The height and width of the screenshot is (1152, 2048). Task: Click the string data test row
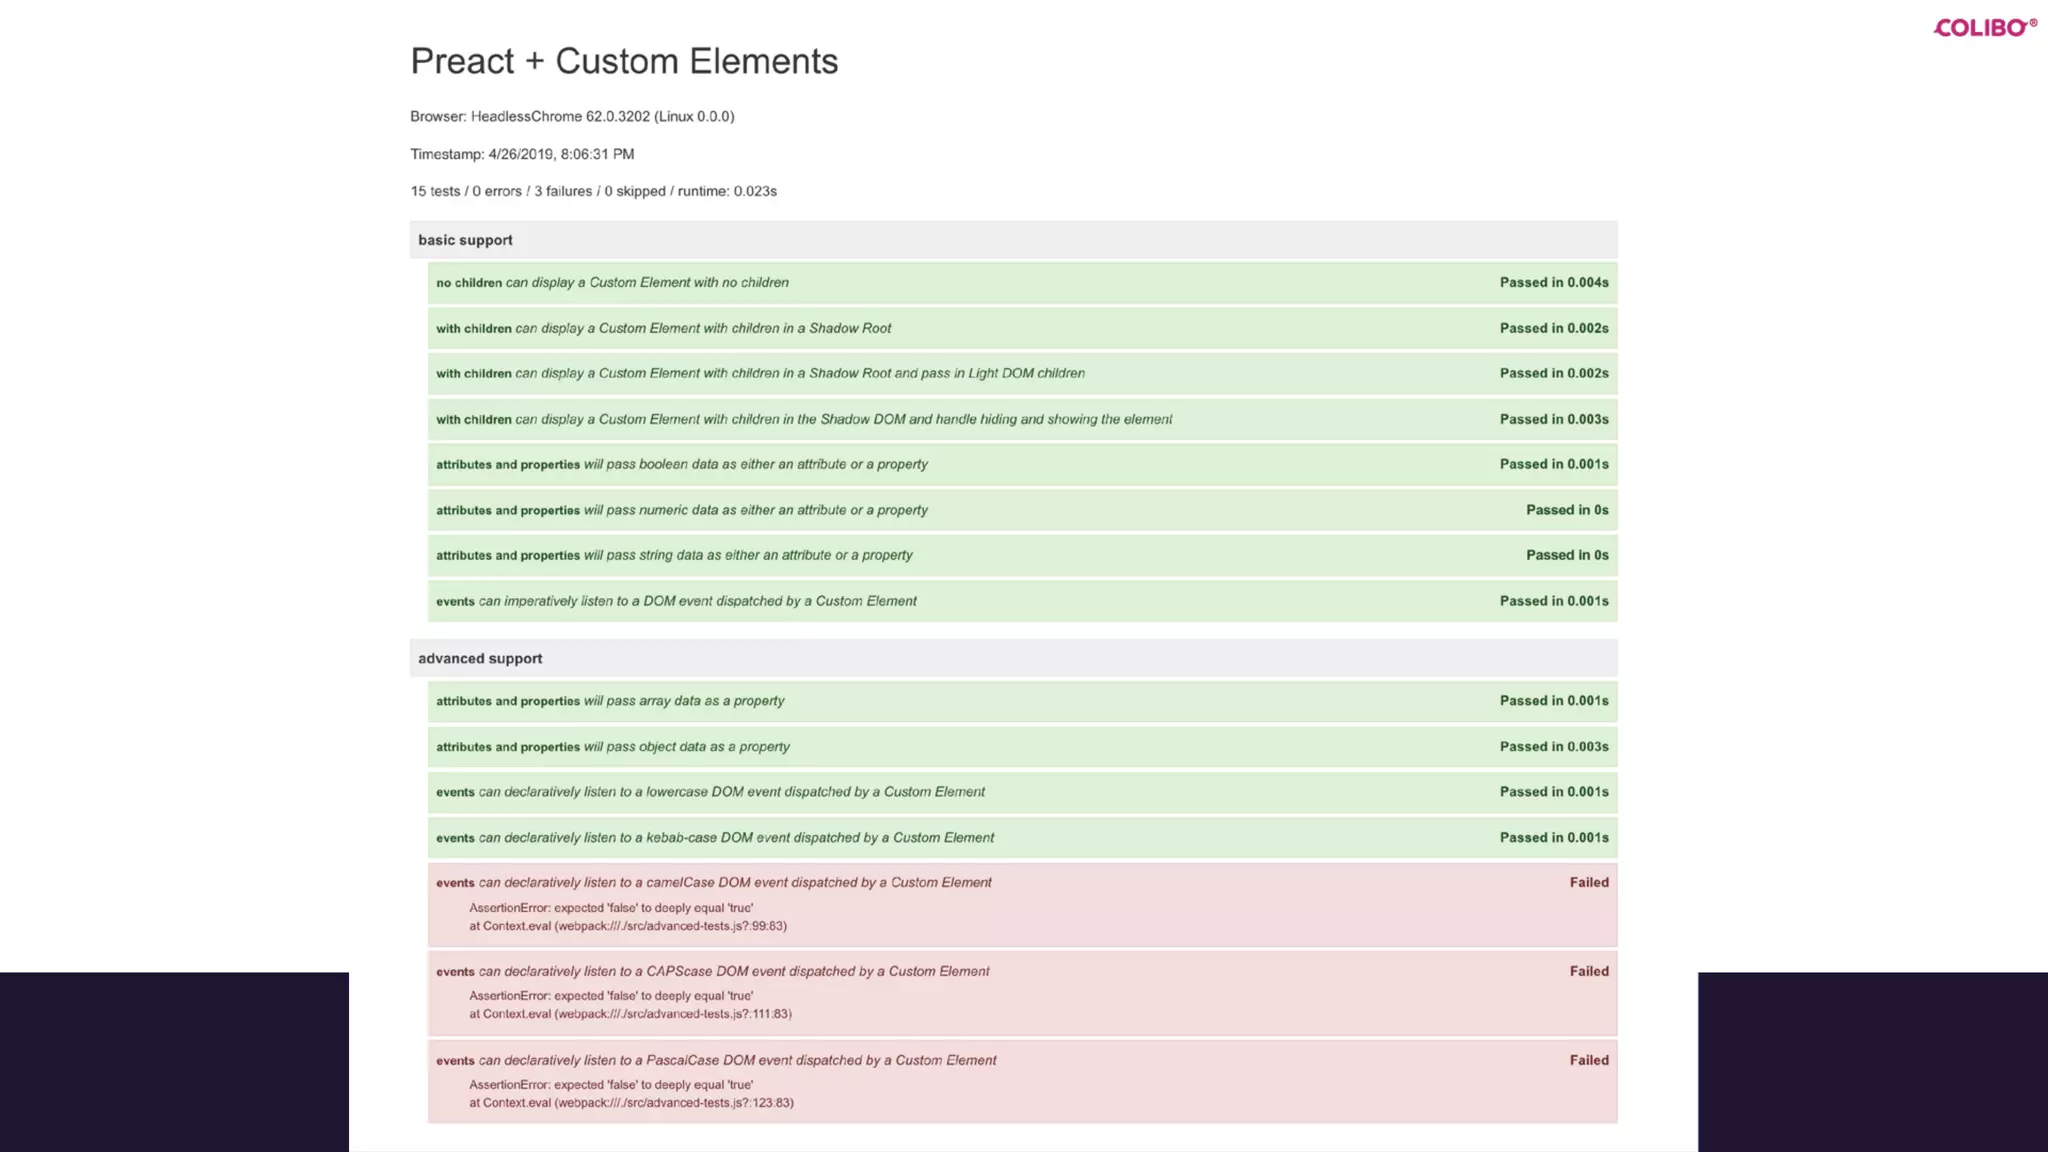coord(1021,555)
